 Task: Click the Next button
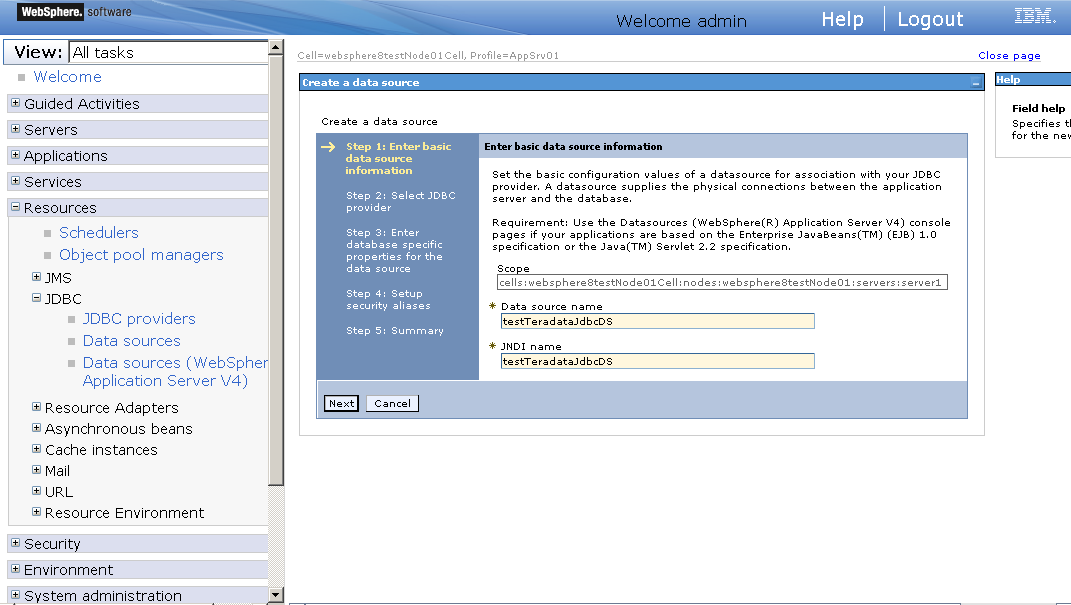[340, 403]
